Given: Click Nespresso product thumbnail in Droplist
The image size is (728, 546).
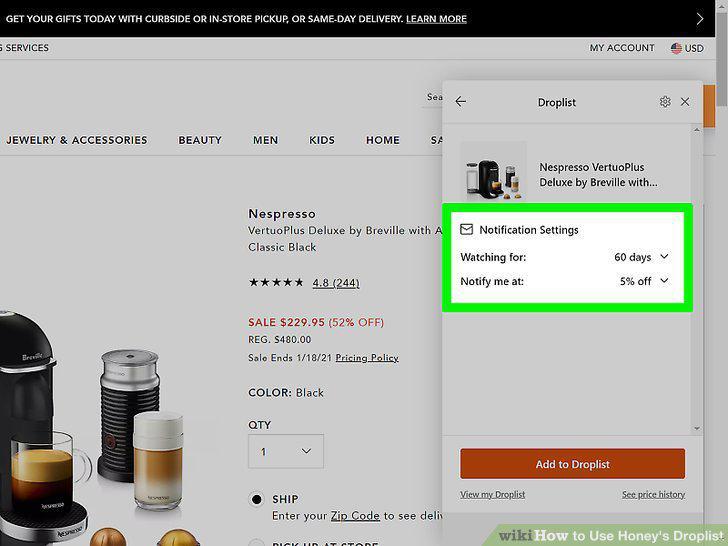Looking at the screenshot, I should click(x=493, y=171).
